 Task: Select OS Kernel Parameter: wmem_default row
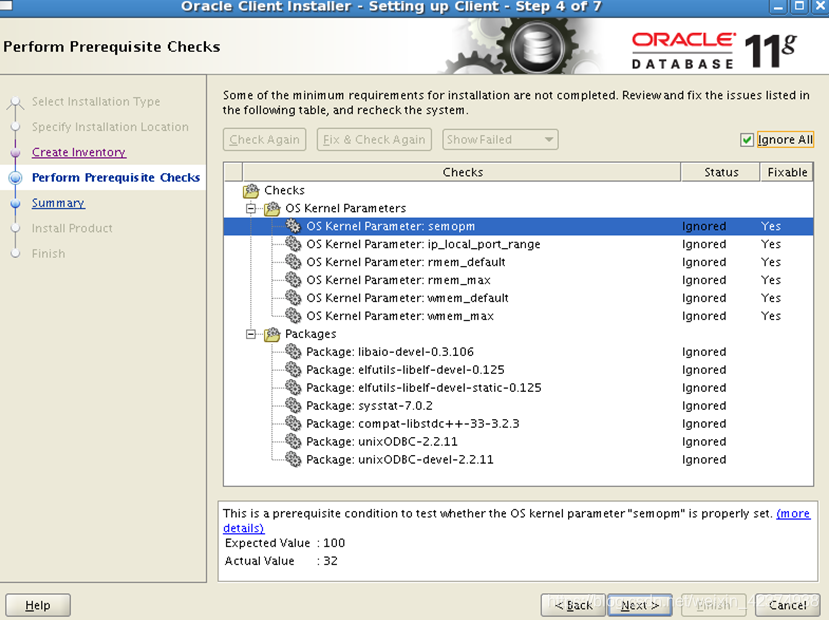click(518, 298)
